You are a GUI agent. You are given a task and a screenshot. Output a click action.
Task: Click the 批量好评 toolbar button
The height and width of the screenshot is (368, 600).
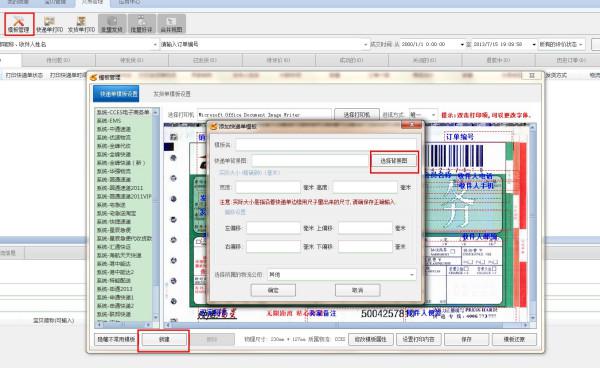coord(142,24)
